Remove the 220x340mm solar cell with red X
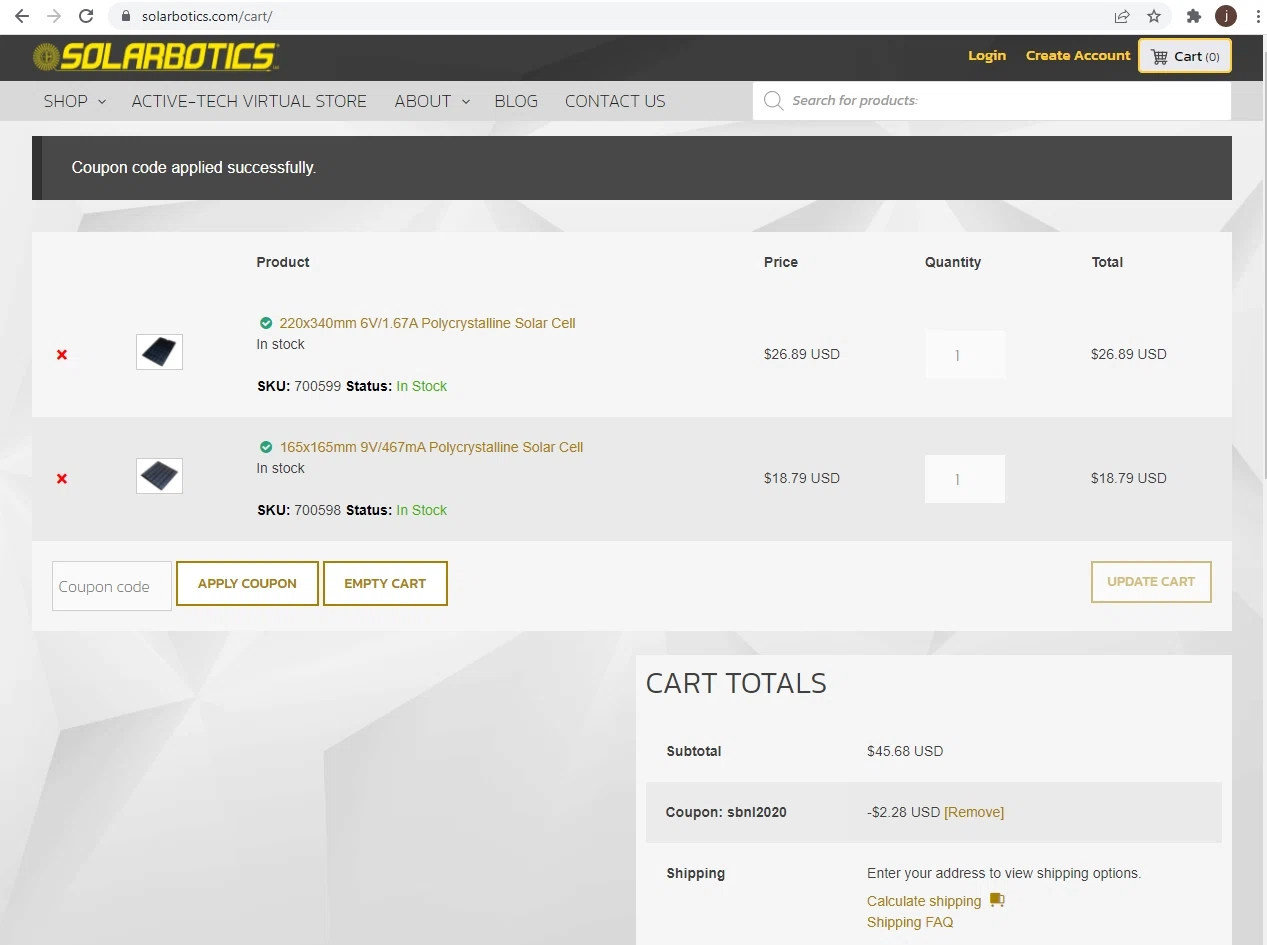This screenshot has width=1267, height=945. click(x=62, y=354)
